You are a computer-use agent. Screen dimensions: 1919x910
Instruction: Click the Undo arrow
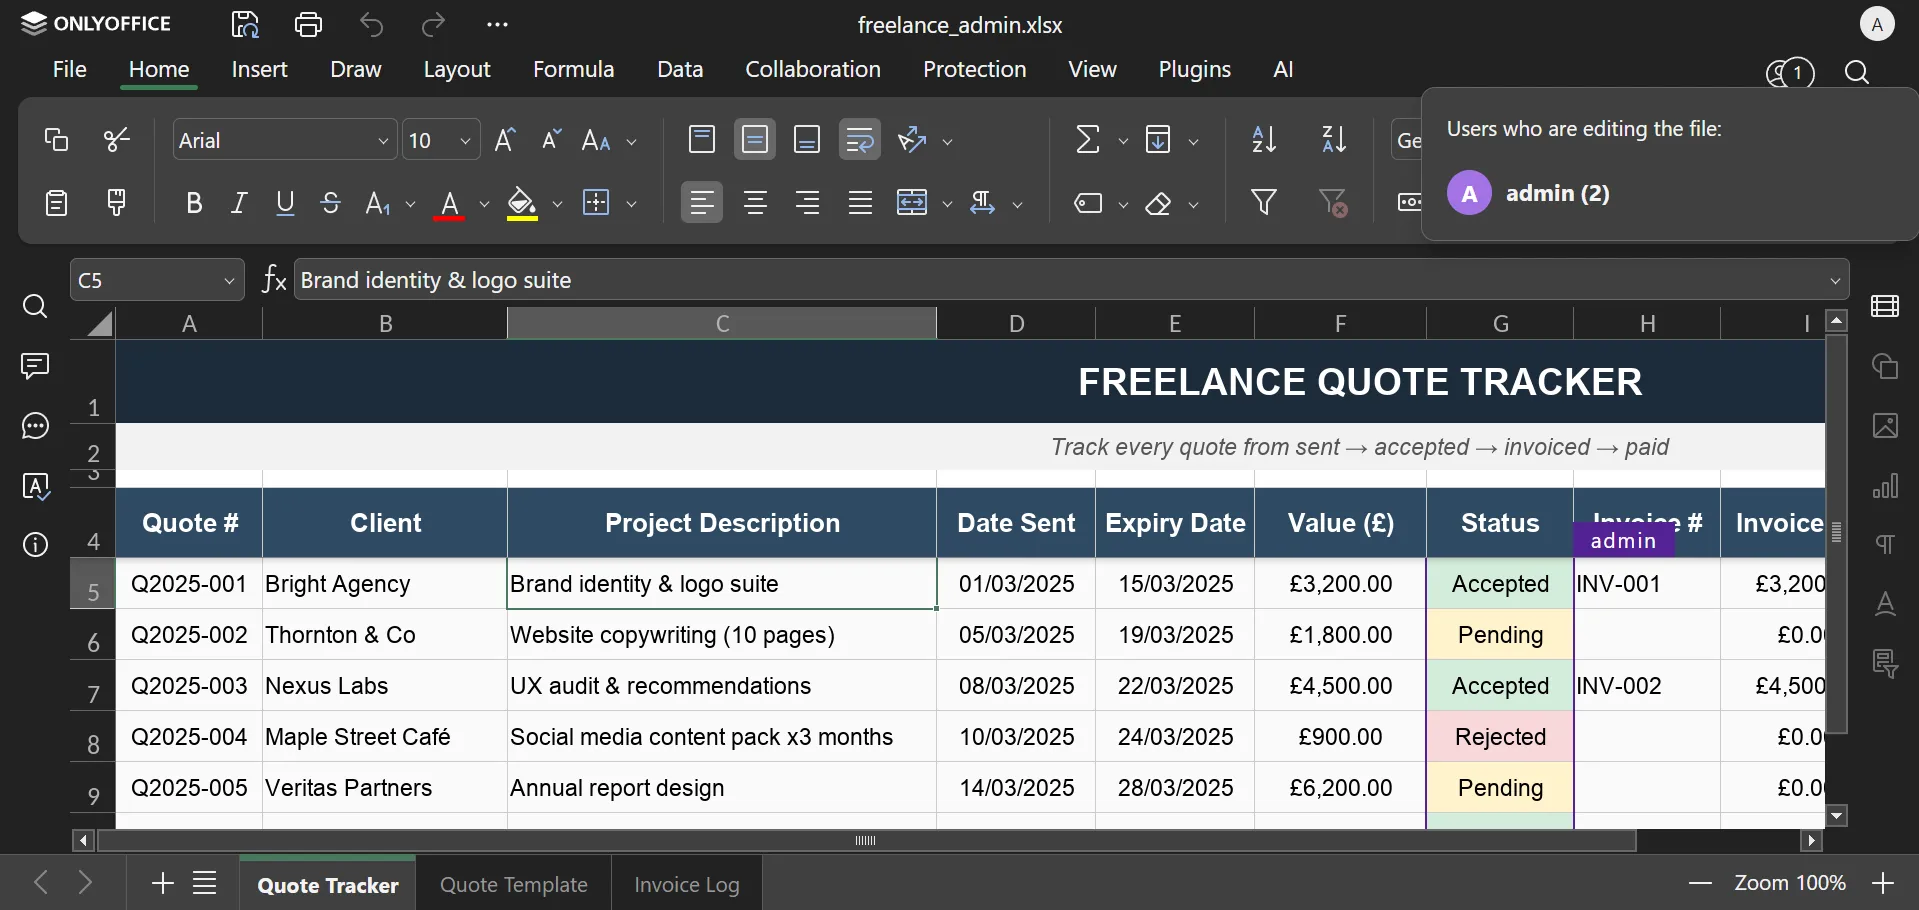(x=372, y=24)
